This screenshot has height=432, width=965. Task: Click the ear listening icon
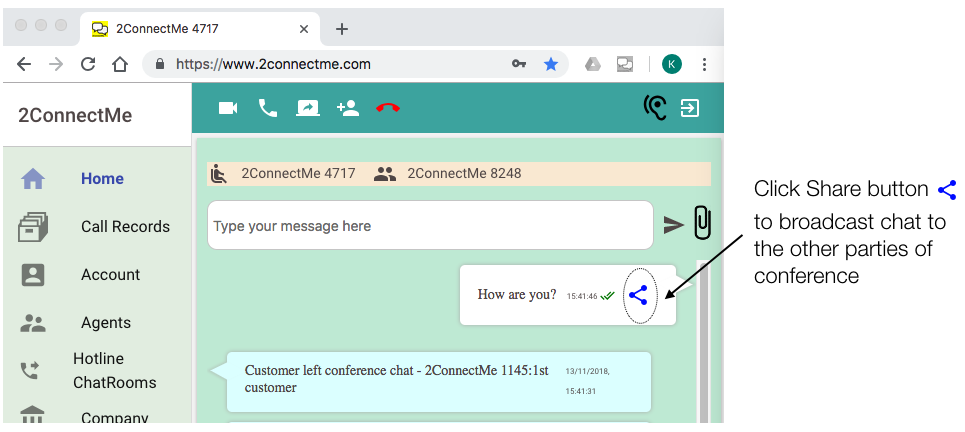(x=655, y=108)
